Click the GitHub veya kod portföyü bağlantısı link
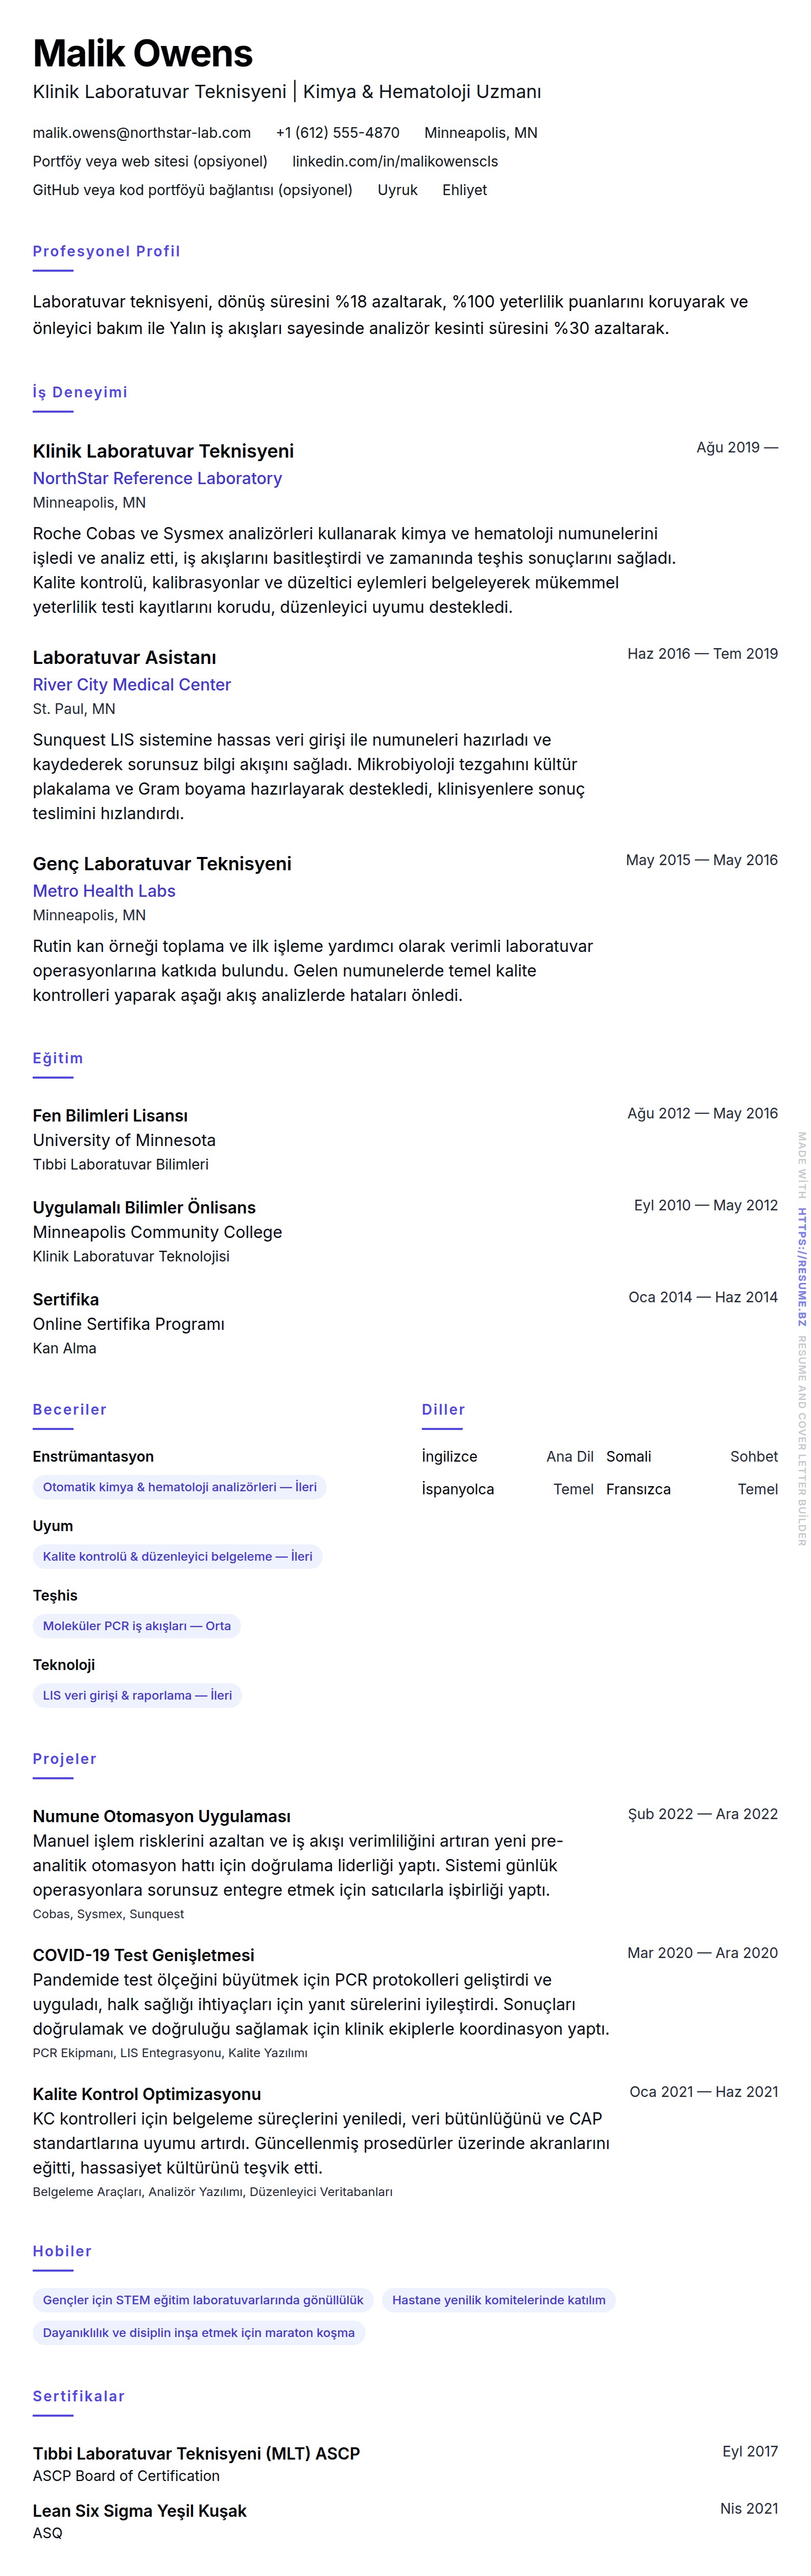The height and width of the screenshot is (2576, 811). [192, 190]
